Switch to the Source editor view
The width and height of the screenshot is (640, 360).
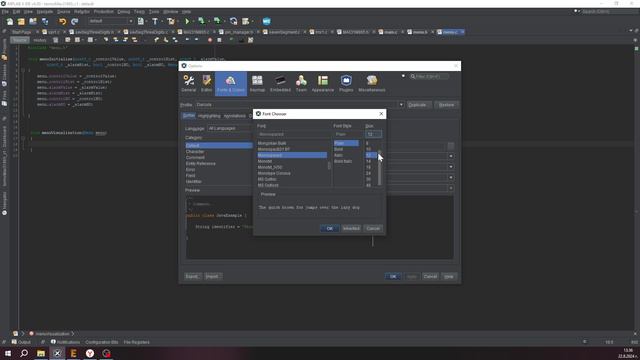(20, 40)
